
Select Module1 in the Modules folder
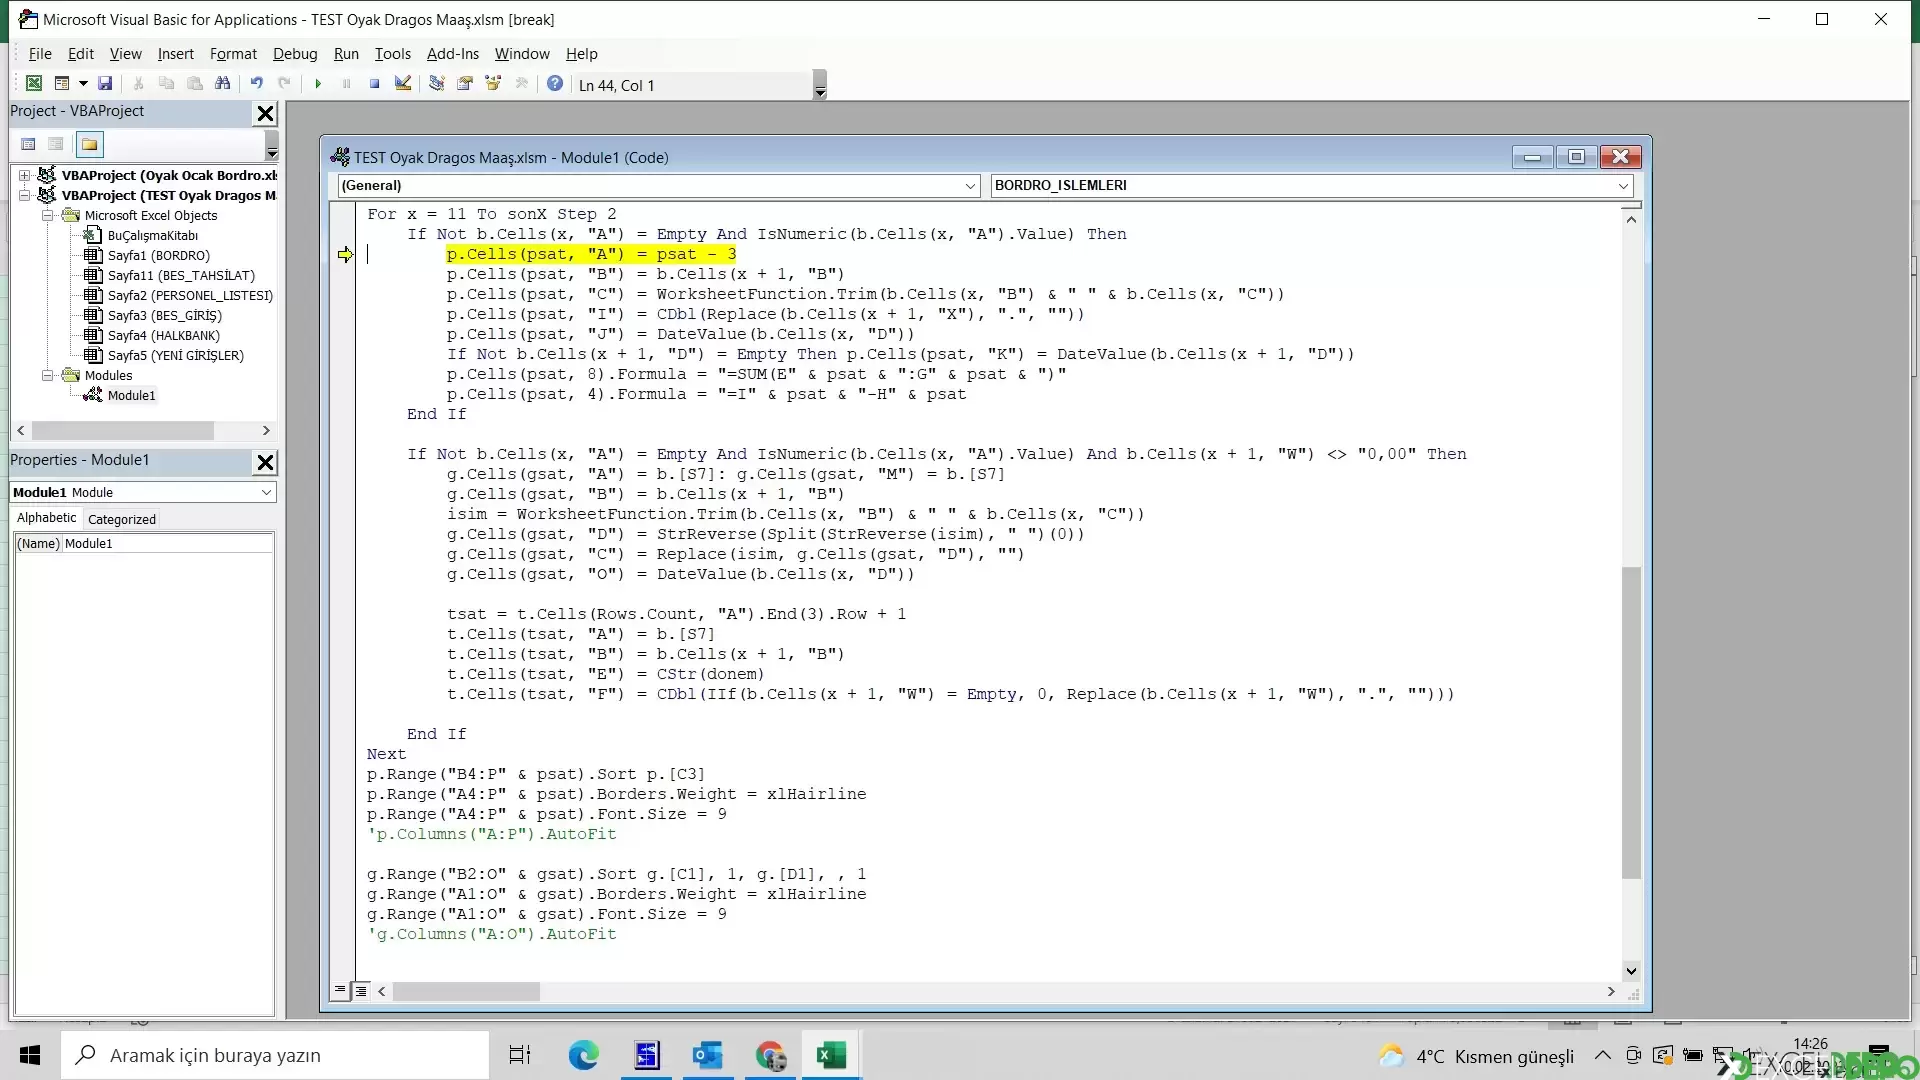(x=131, y=395)
